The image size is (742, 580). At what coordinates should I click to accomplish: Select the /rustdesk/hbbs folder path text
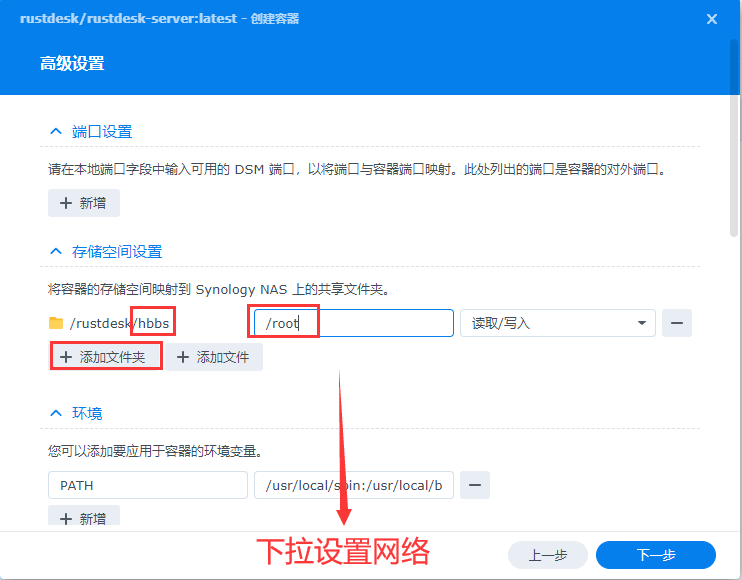coord(119,323)
